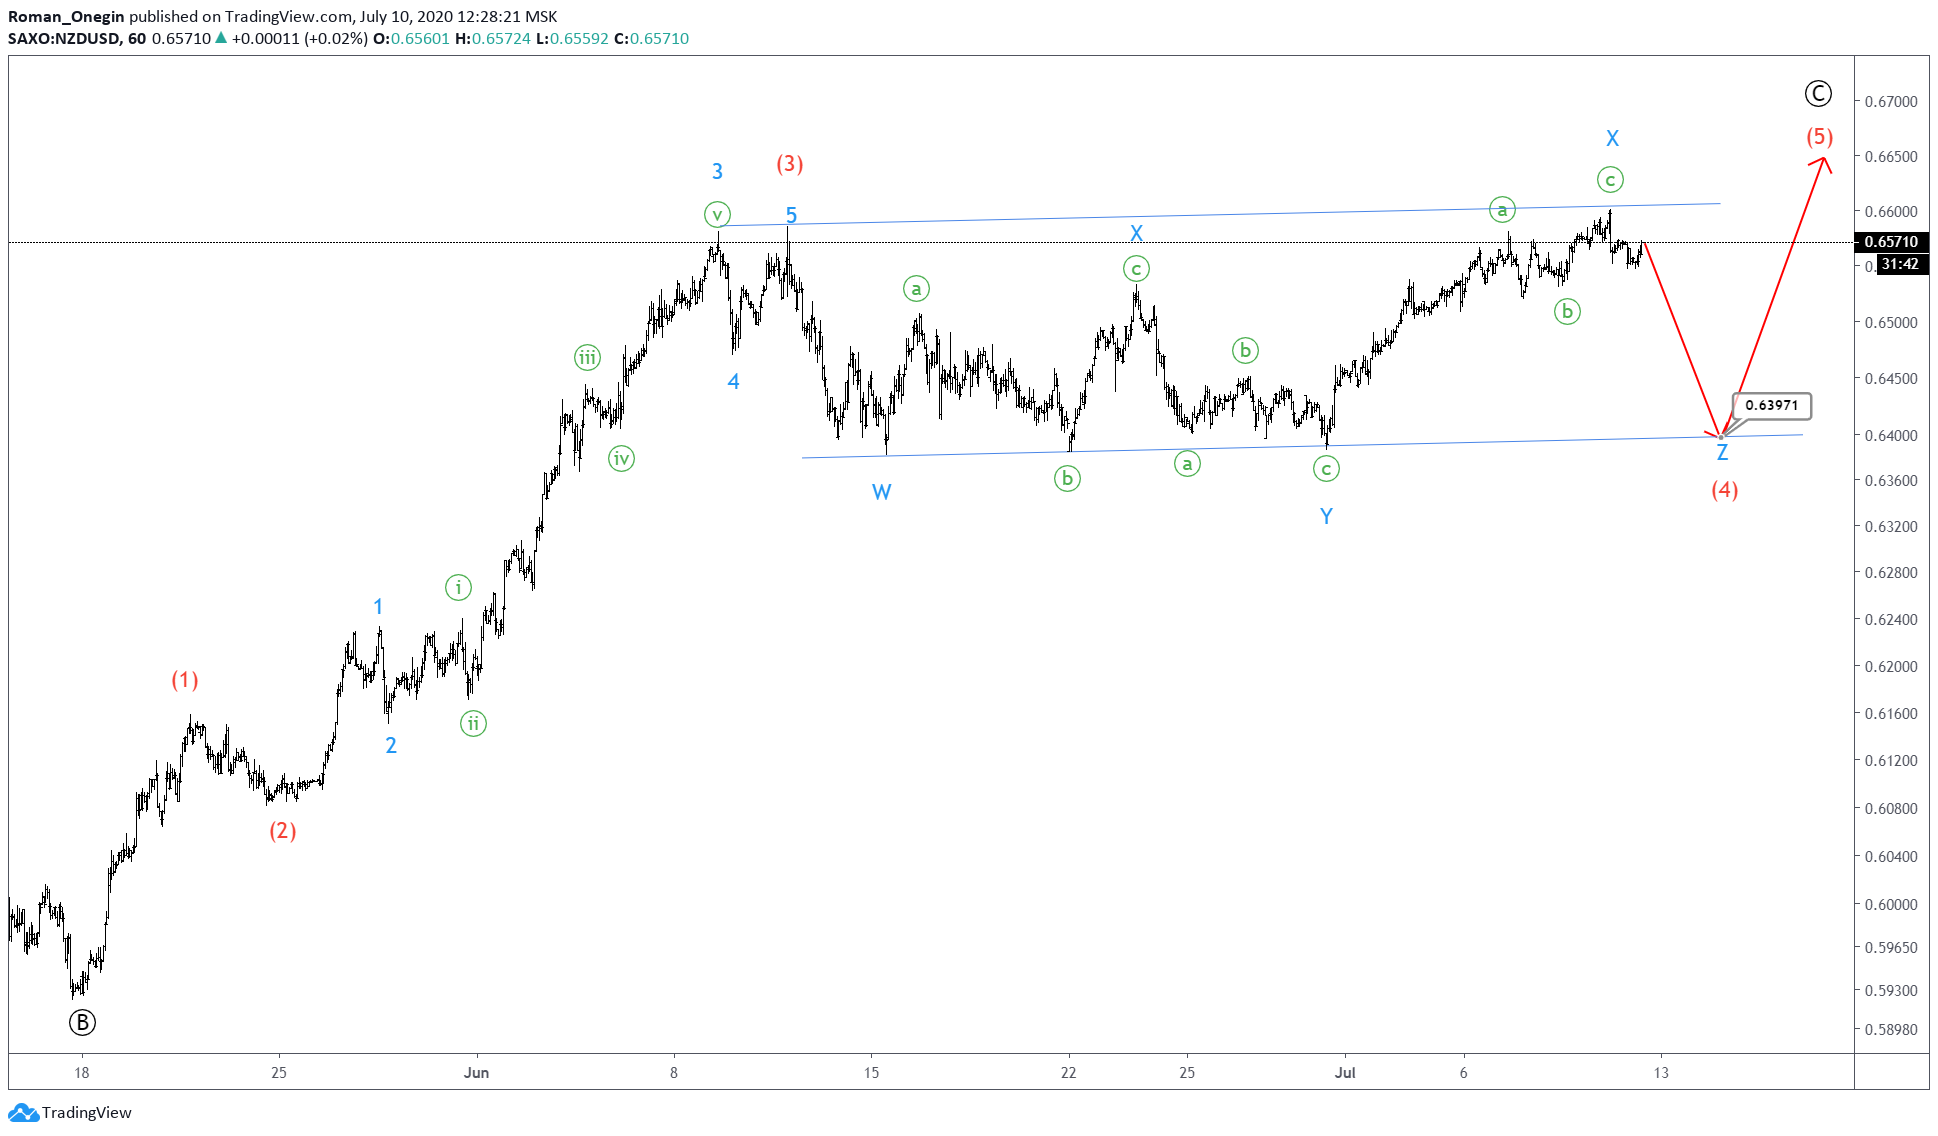Select the 0.63971 price callout box
The height and width of the screenshot is (1136, 1938).
coord(1771,405)
